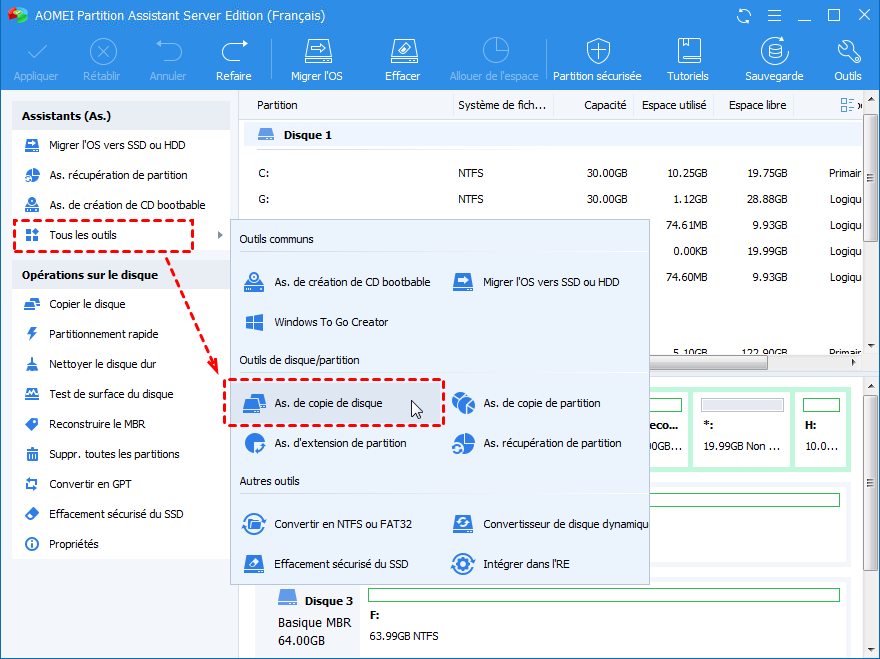Expand the Tous les outils submenu arrow
Screen dimensions: 880x659
220,235
